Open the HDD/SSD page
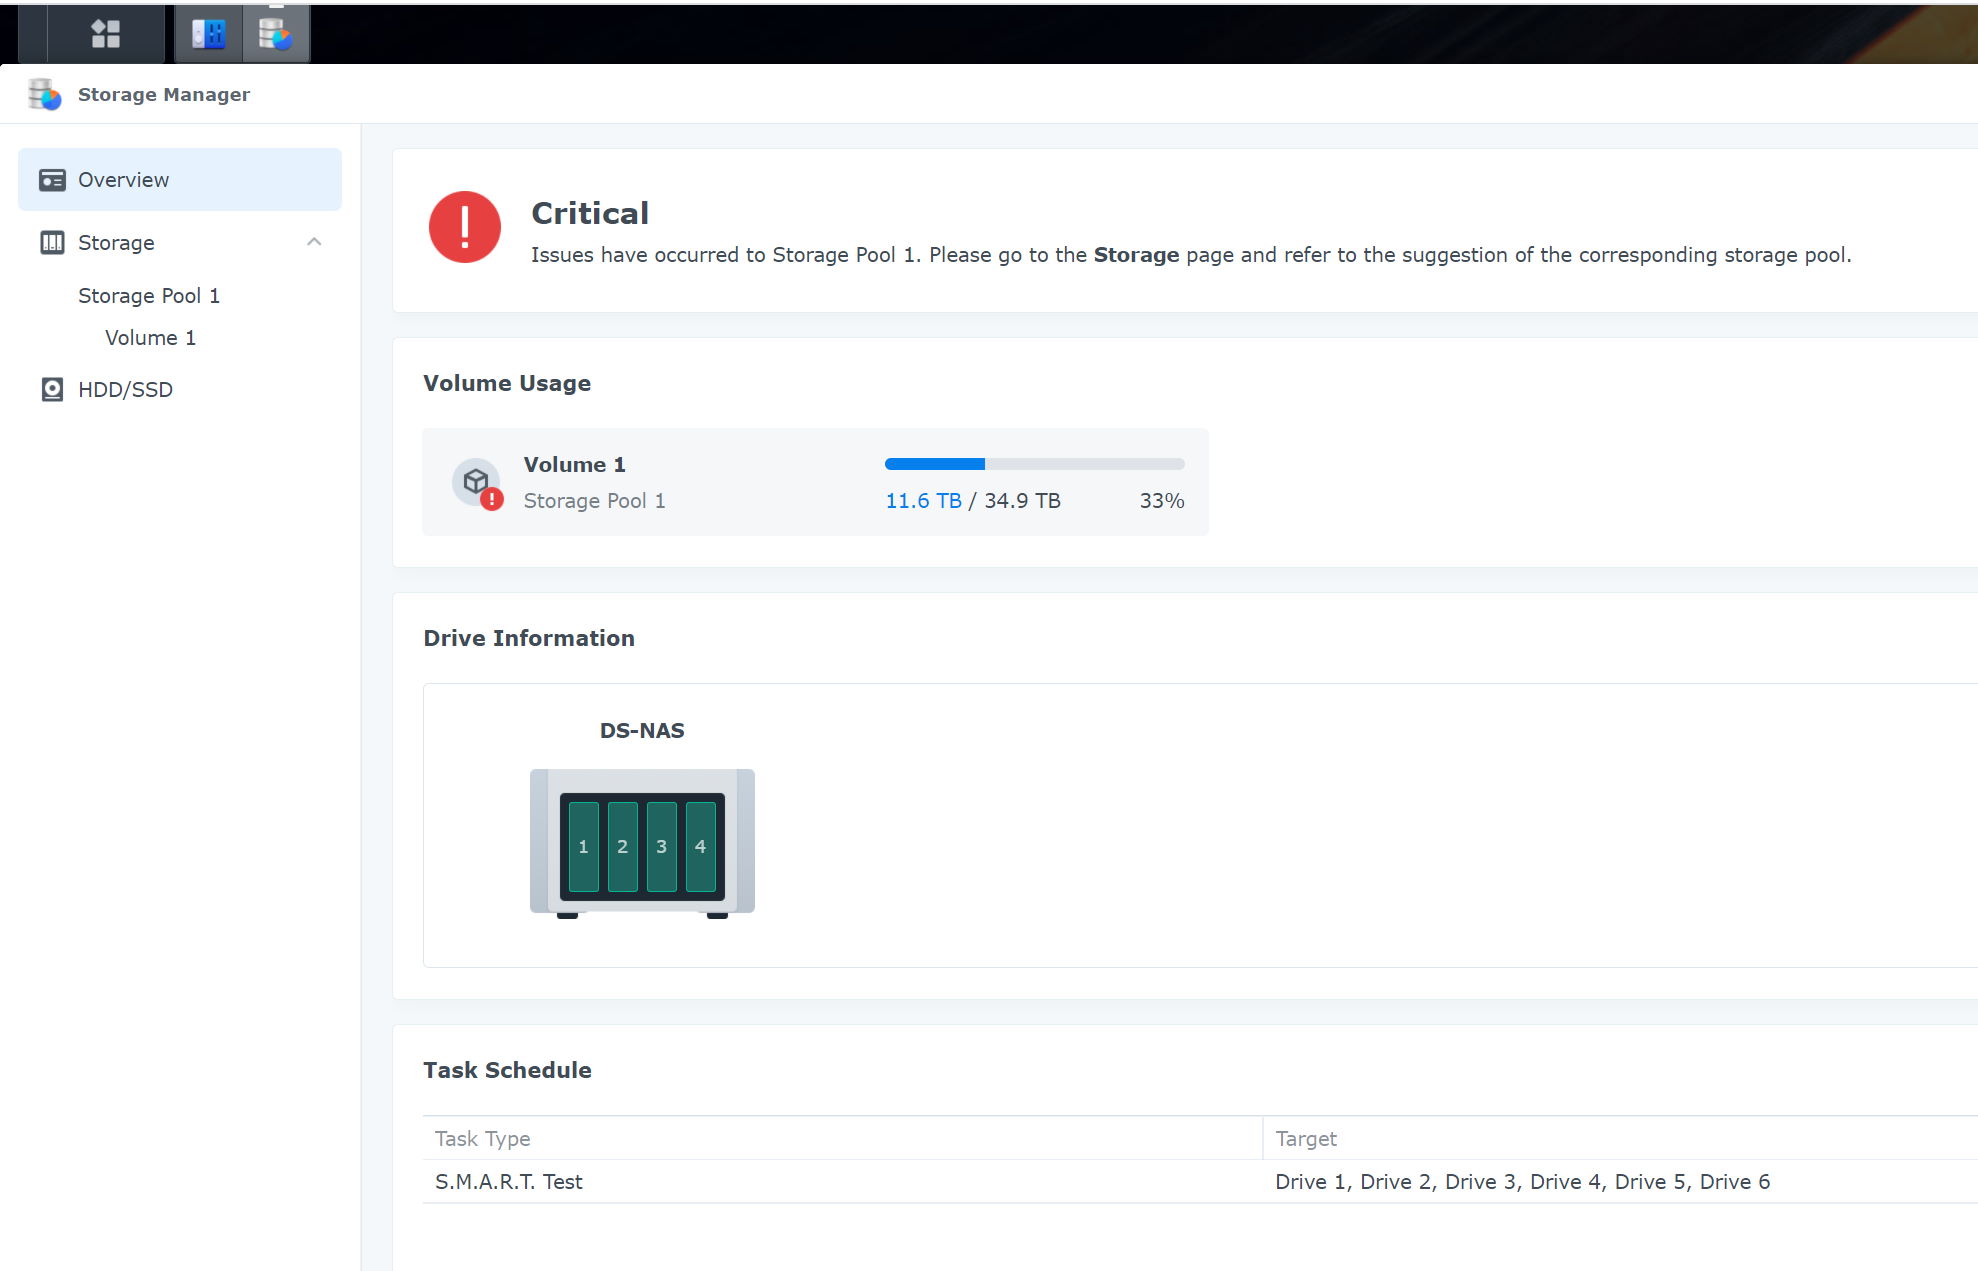The height and width of the screenshot is (1271, 1978). [126, 389]
